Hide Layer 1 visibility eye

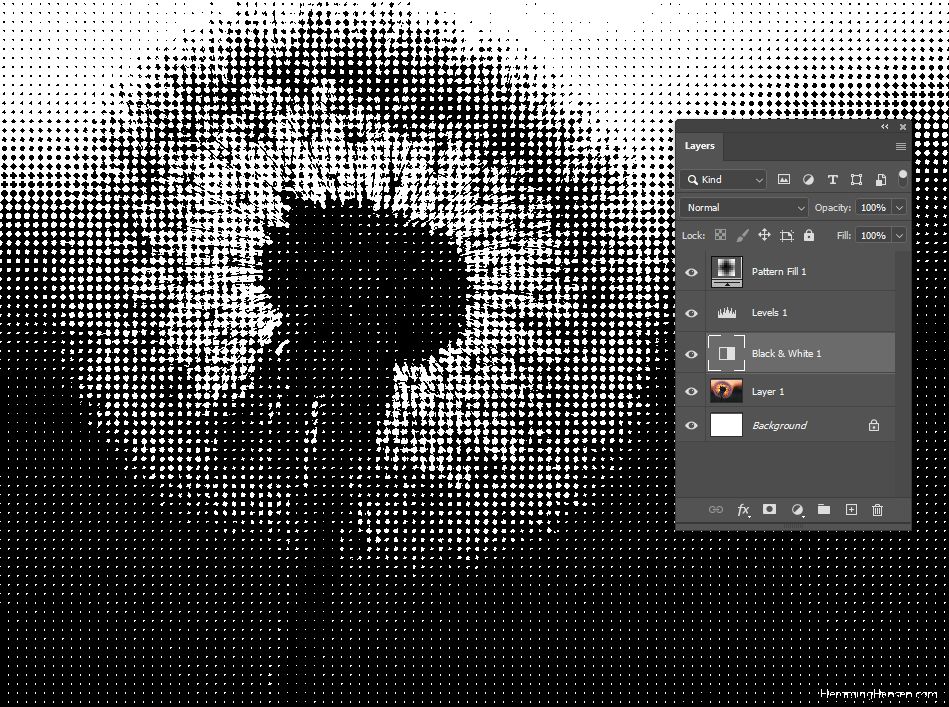coord(691,392)
